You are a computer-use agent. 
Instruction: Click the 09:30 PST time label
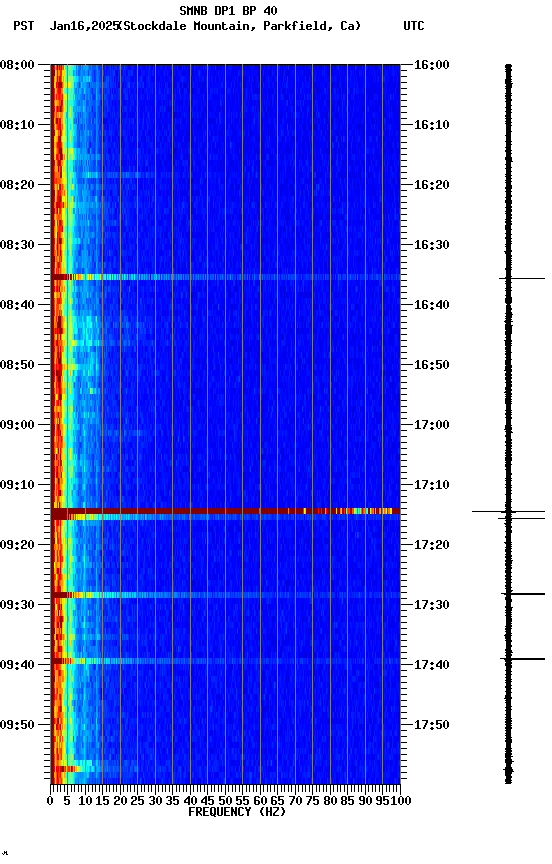17,605
